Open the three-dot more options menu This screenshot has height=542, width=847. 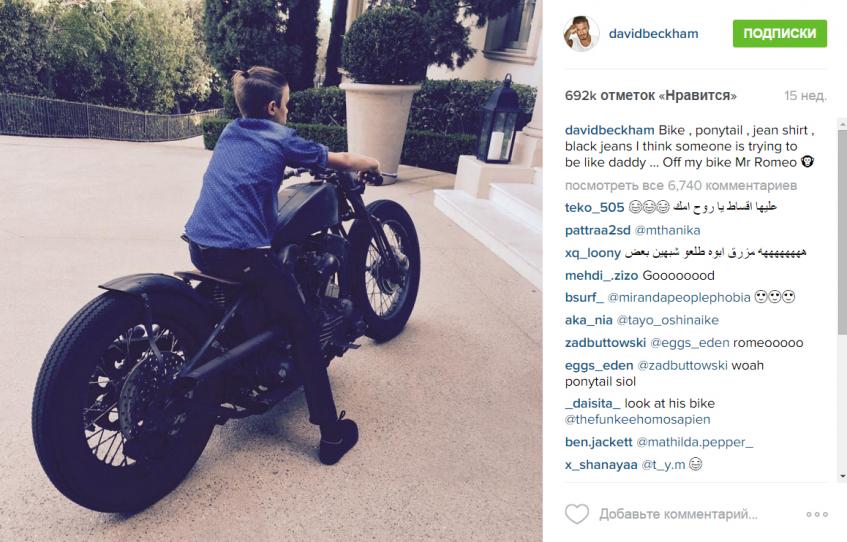[x=817, y=514]
